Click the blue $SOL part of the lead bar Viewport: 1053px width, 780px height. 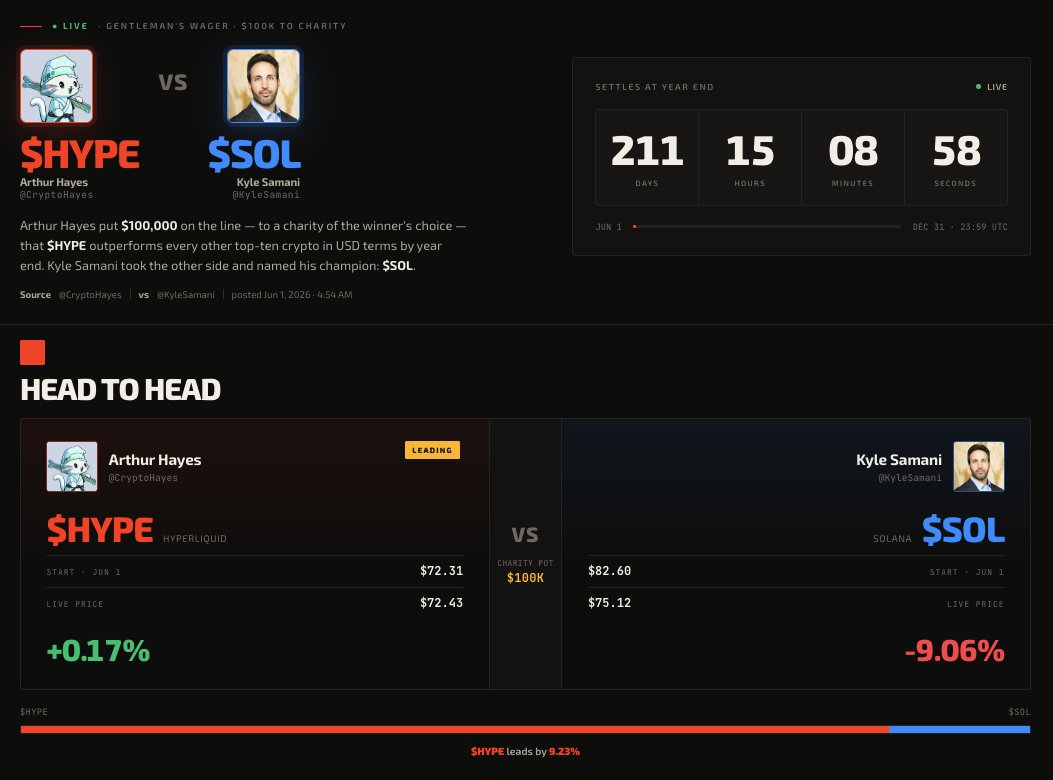960,730
